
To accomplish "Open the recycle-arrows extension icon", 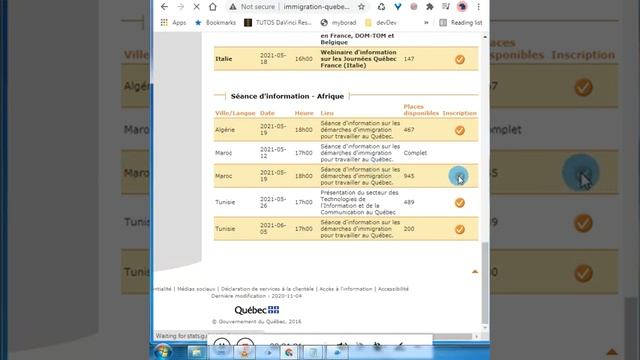I will (381, 7).
